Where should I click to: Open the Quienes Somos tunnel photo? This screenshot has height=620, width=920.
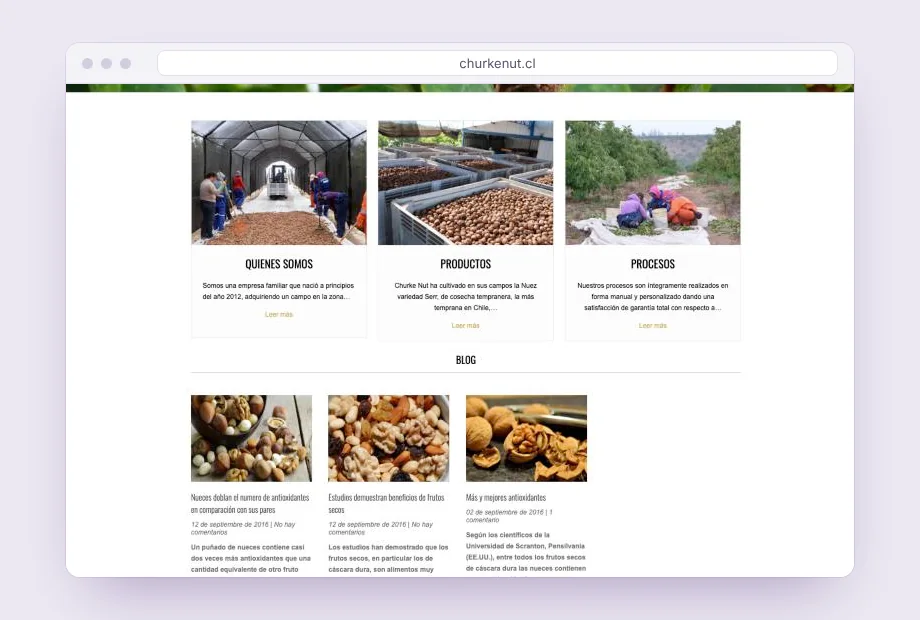(x=279, y=182)
